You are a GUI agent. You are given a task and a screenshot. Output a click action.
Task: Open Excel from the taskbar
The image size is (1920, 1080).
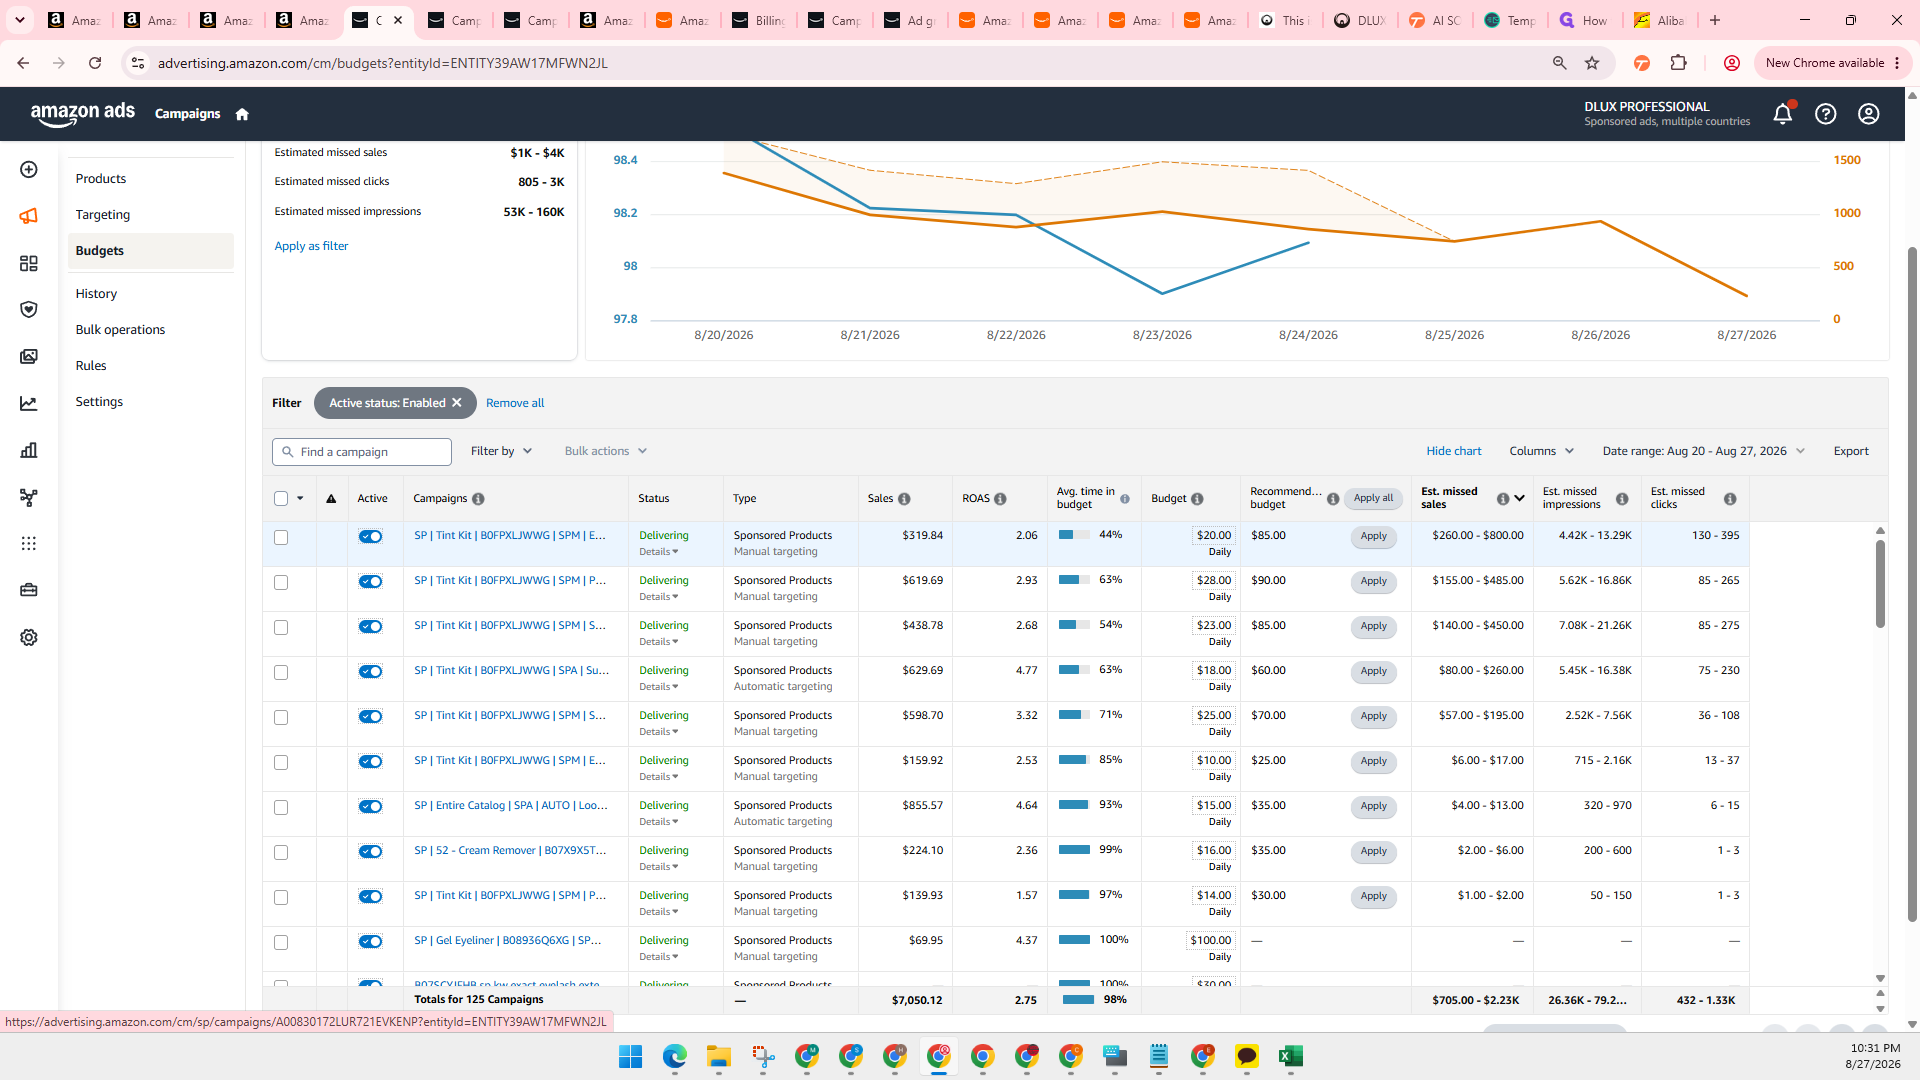[1290, 1057]
